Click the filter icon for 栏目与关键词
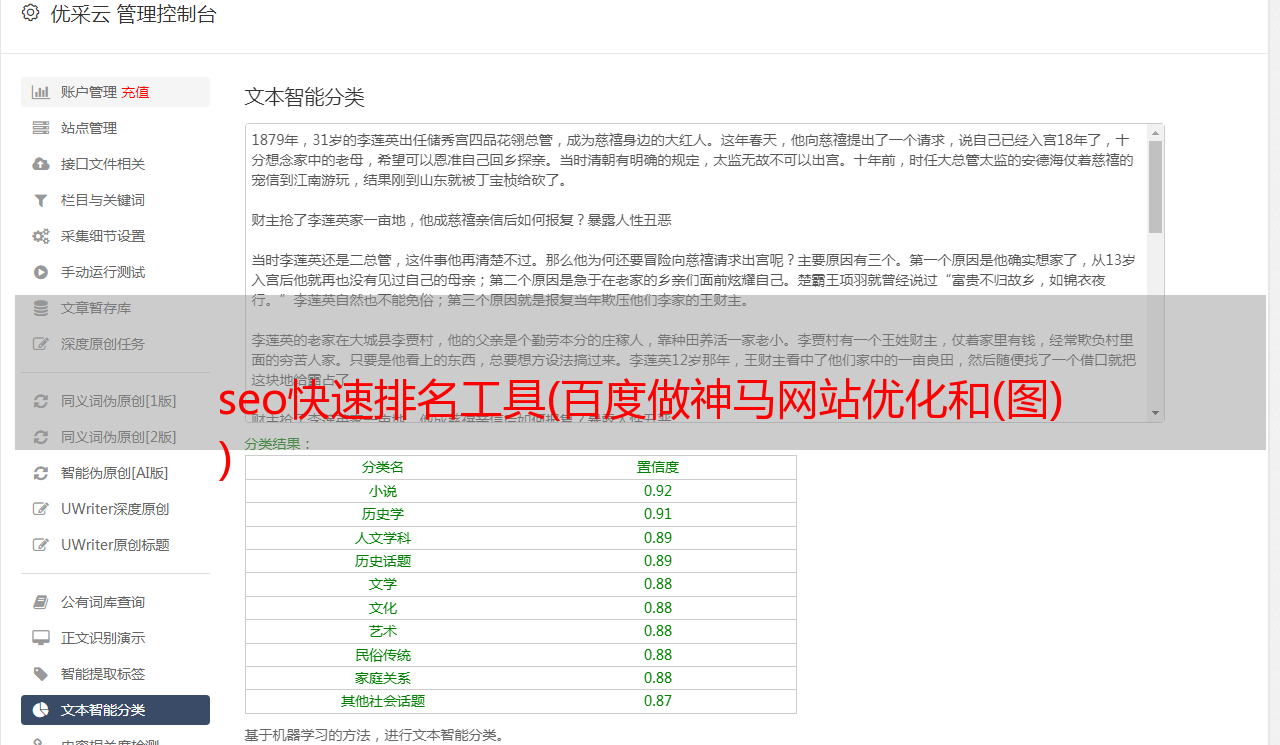 click(41, 200)
